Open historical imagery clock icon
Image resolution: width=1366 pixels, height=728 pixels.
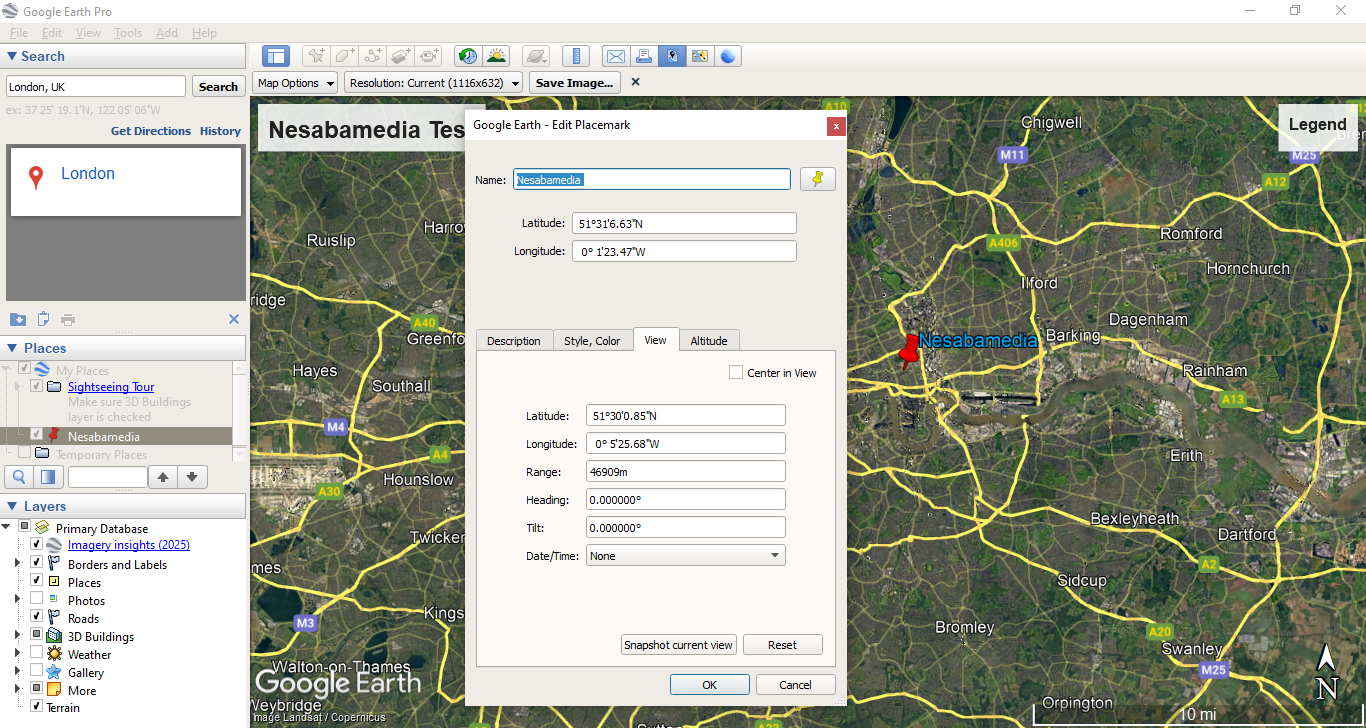(x=466, y=56)
